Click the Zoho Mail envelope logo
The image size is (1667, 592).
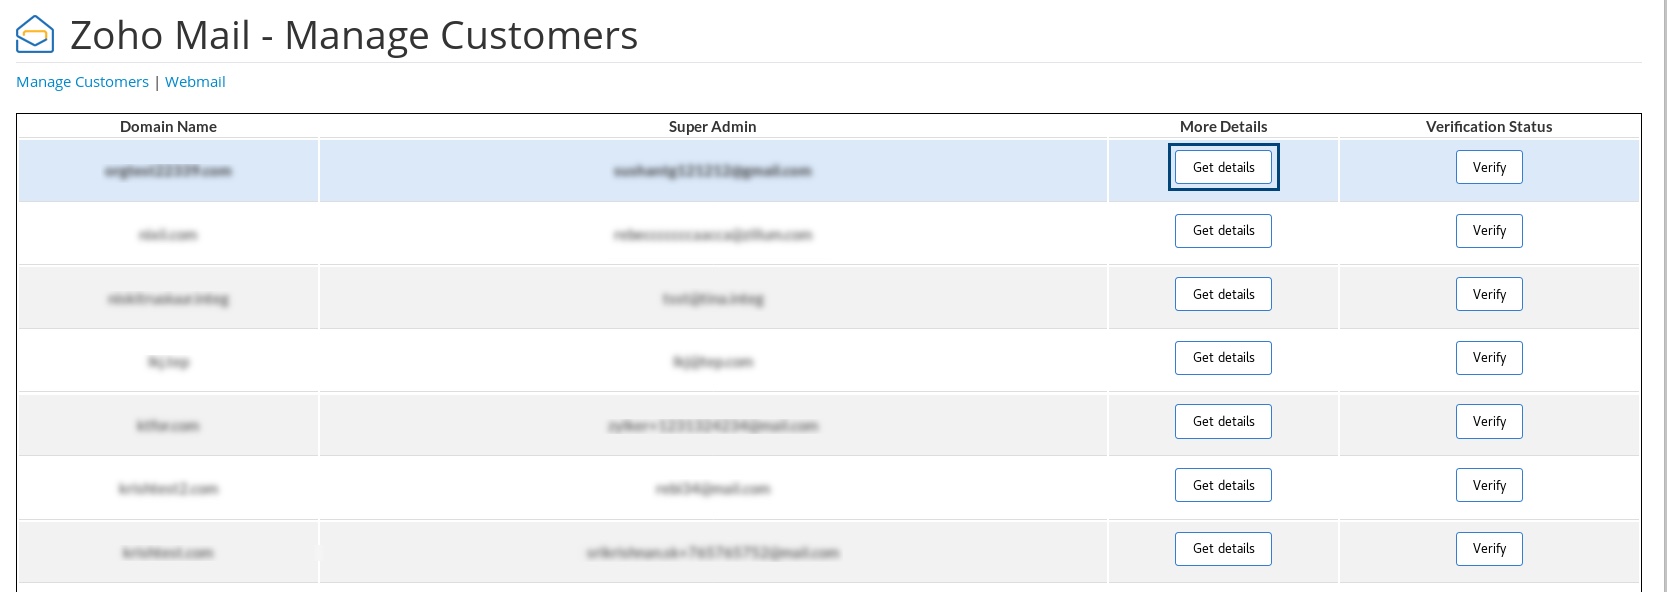35,35
